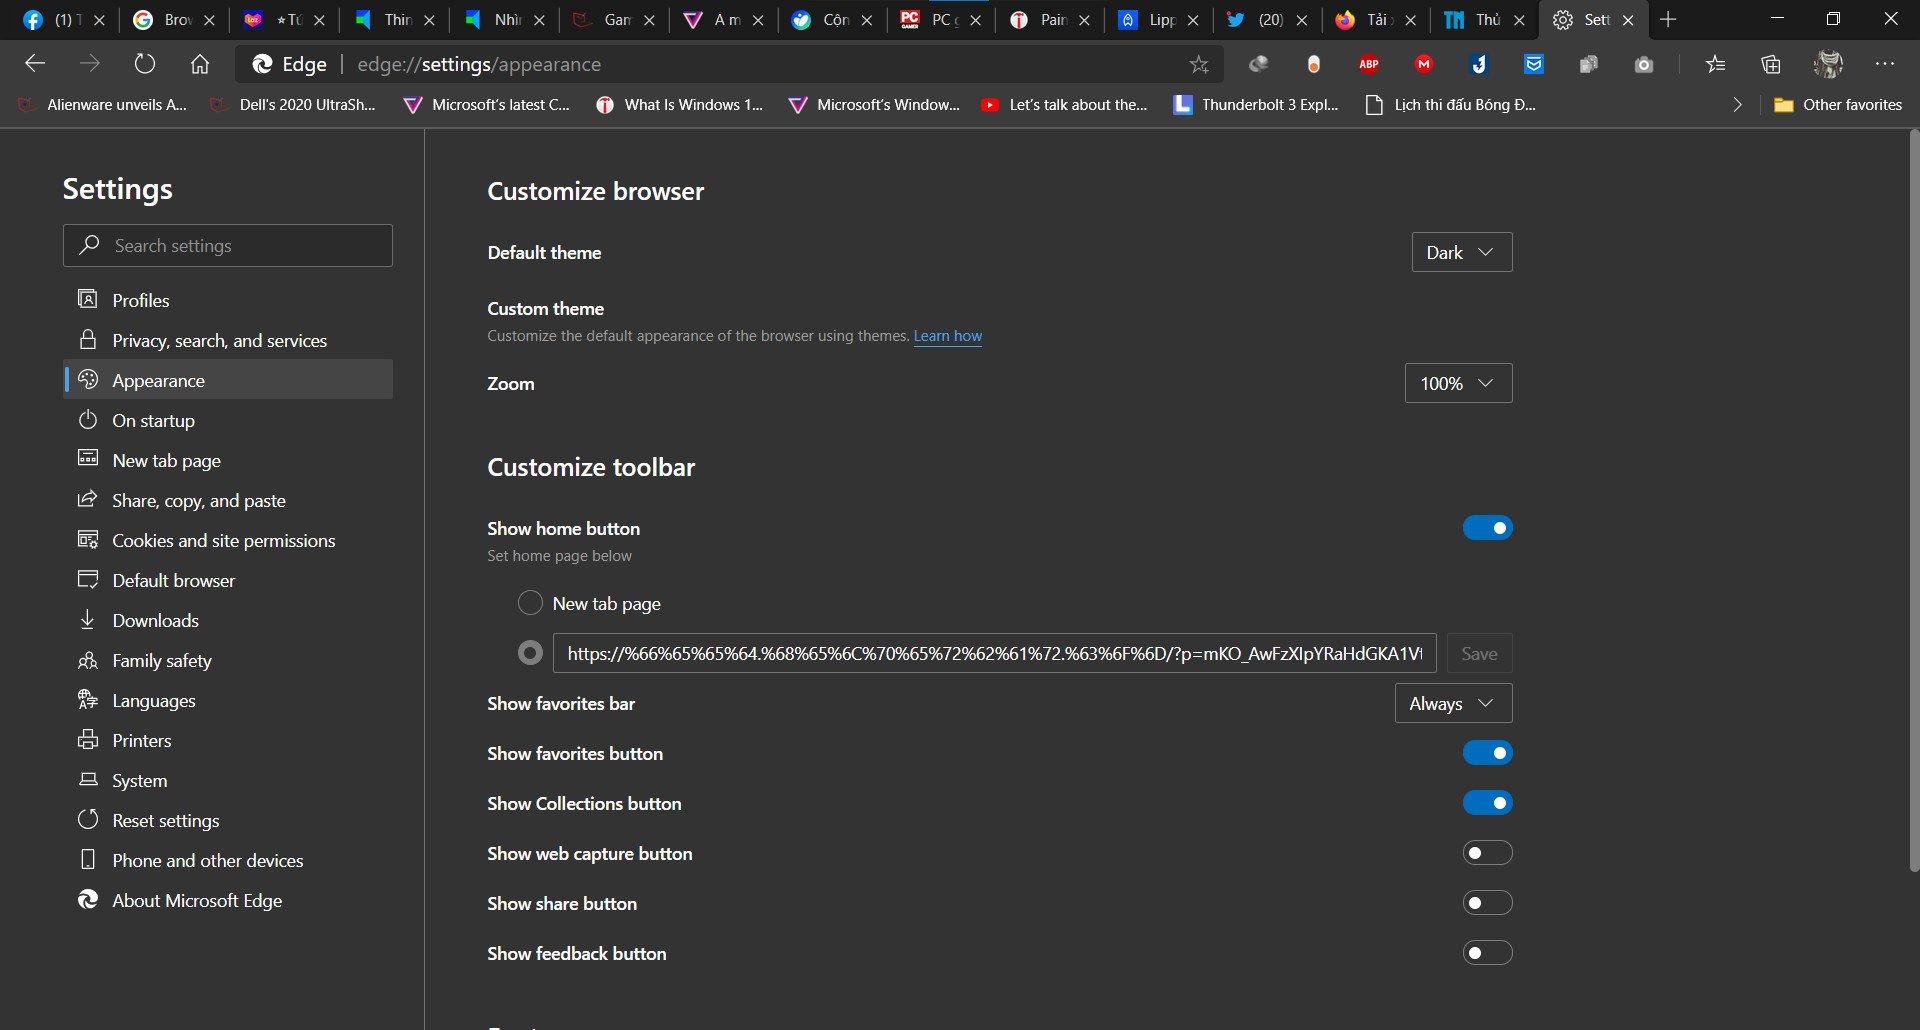Viewport: 1920px width, 1030px height.
Task: Open the Zoom percentage dropdown
Action: 1457,383
